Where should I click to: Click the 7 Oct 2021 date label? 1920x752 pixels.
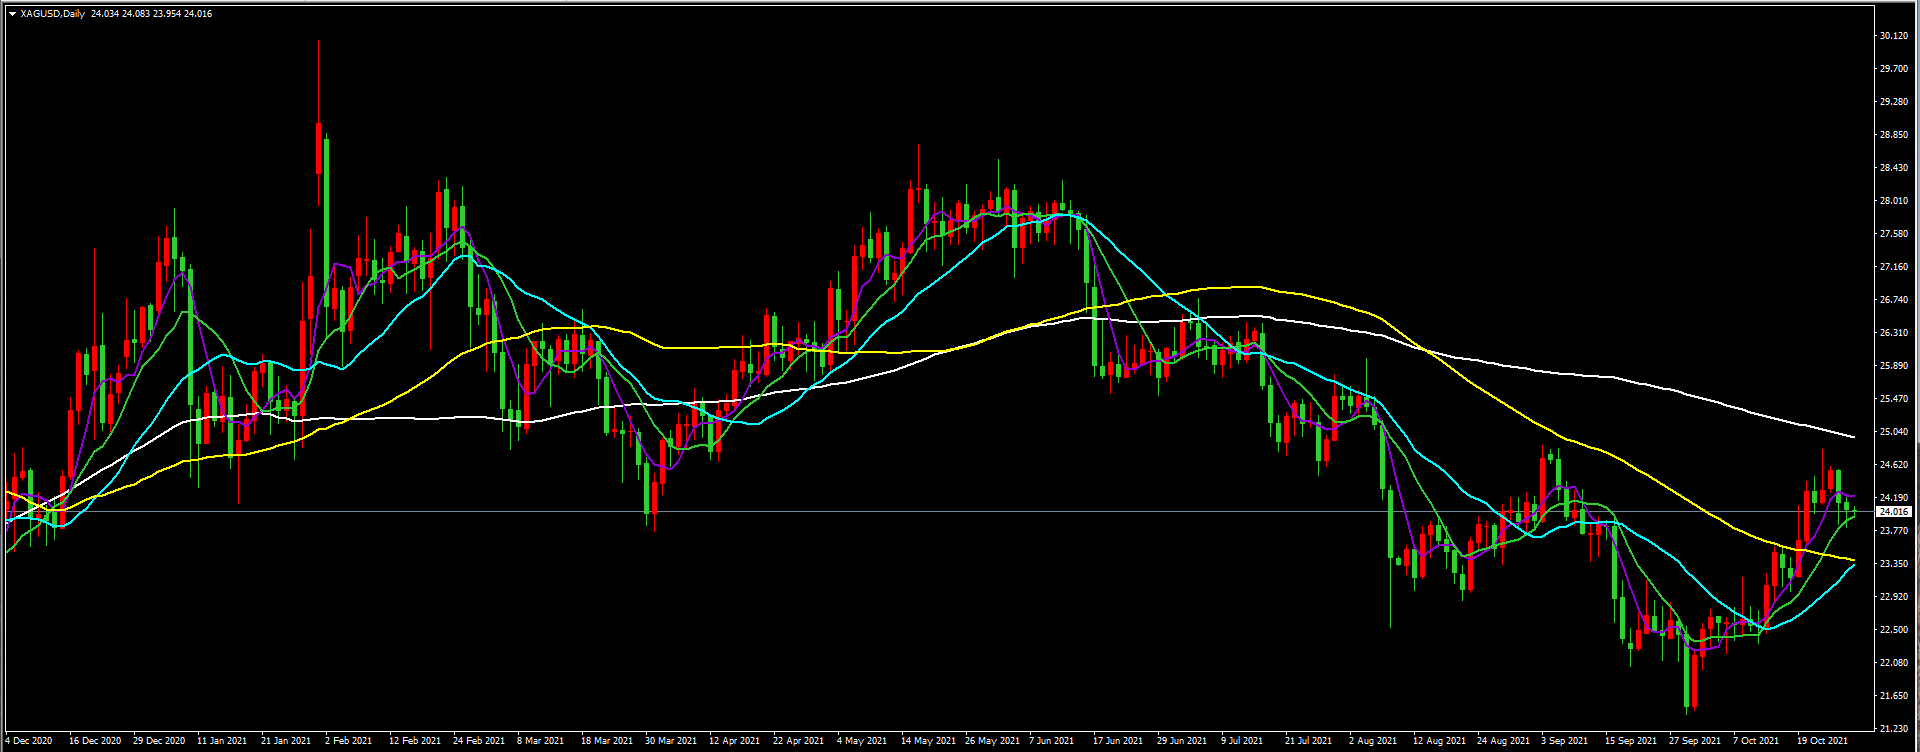pos(1756,741)
